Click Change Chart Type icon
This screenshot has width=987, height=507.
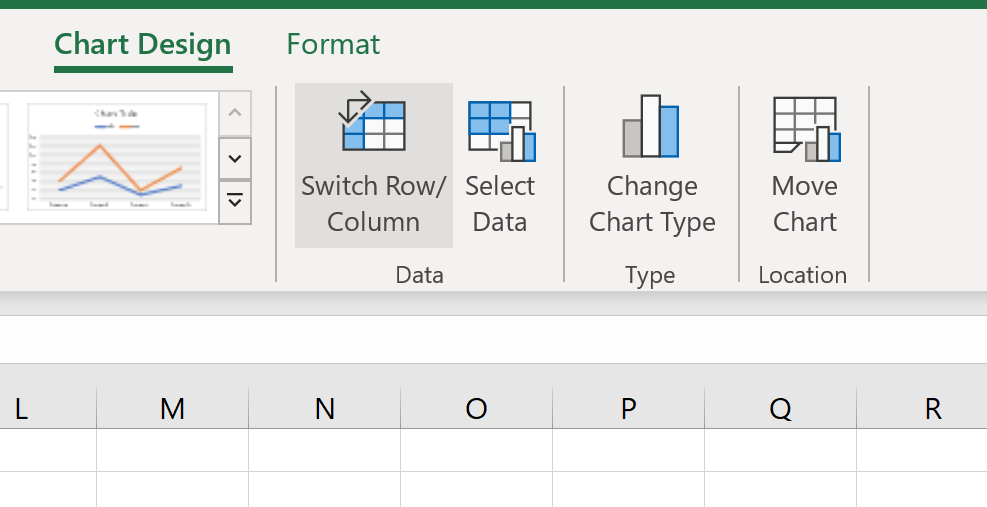pyautogui.click(x=651, y=126)
